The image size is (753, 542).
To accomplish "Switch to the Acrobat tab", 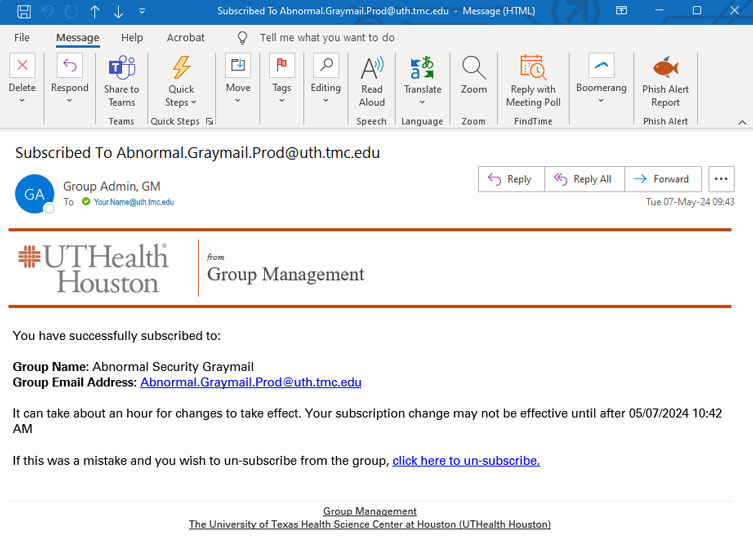I will point(185,37).
